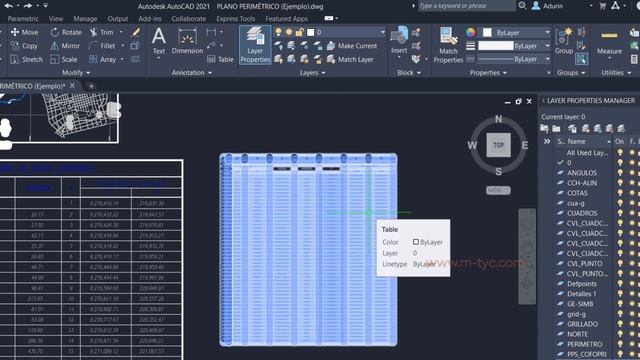Open the Manage ribbon tab
Viewport: 640px width, 360px height.
click(x=85, y=18)
